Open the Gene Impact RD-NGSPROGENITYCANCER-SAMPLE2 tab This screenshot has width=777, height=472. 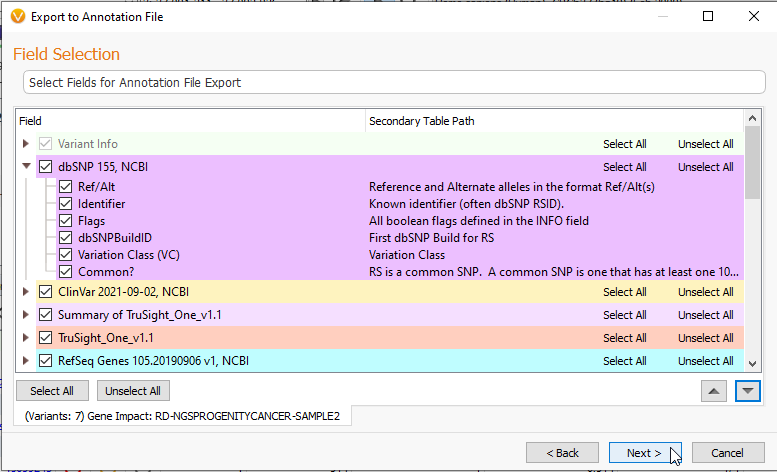(x=182, y=416)
